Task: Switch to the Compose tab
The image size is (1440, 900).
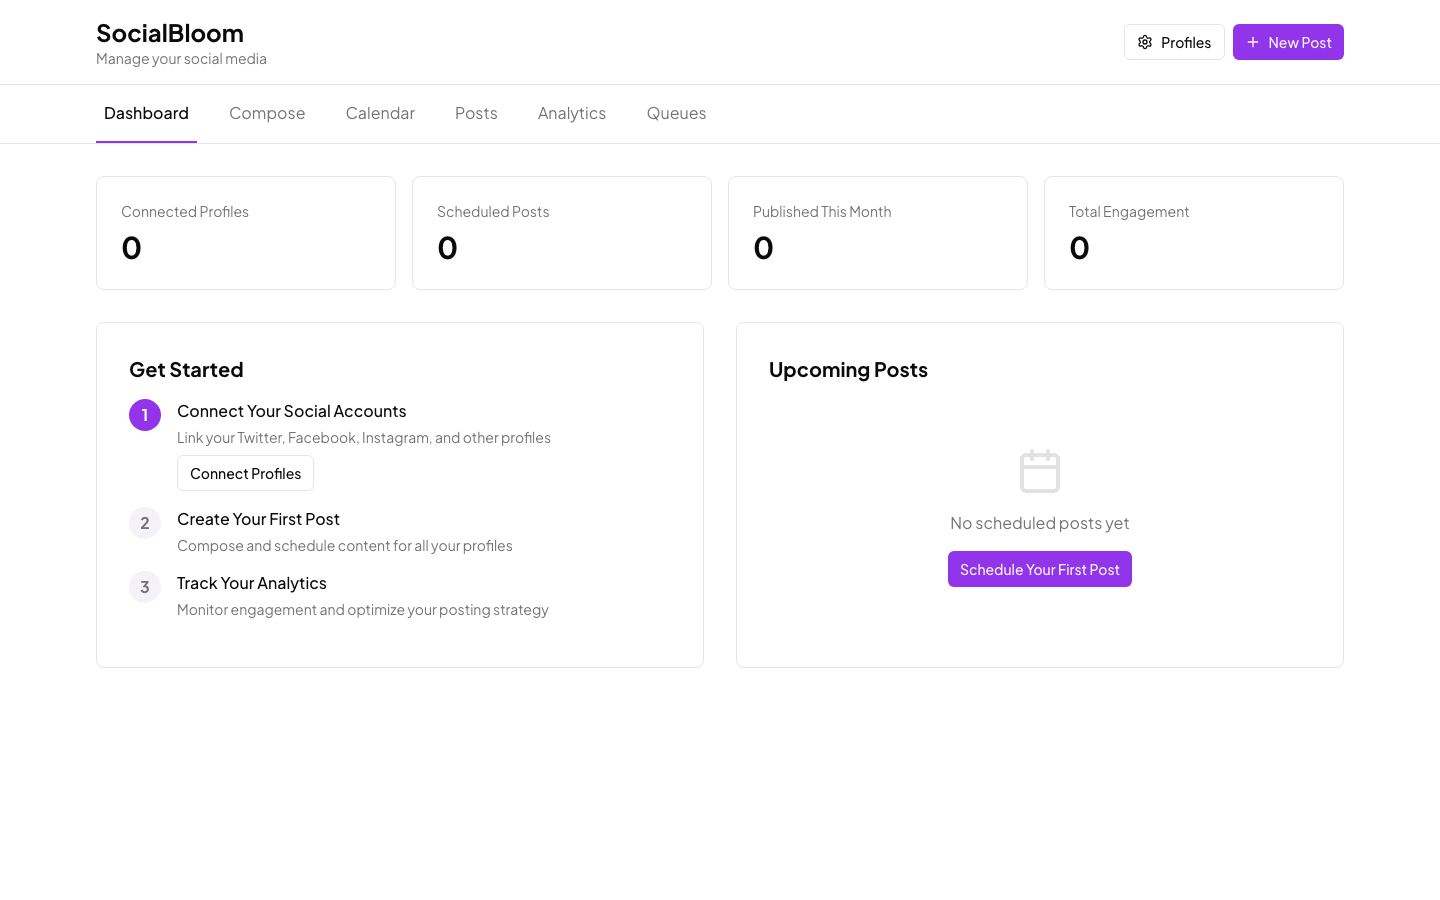Action: [267, 113]
